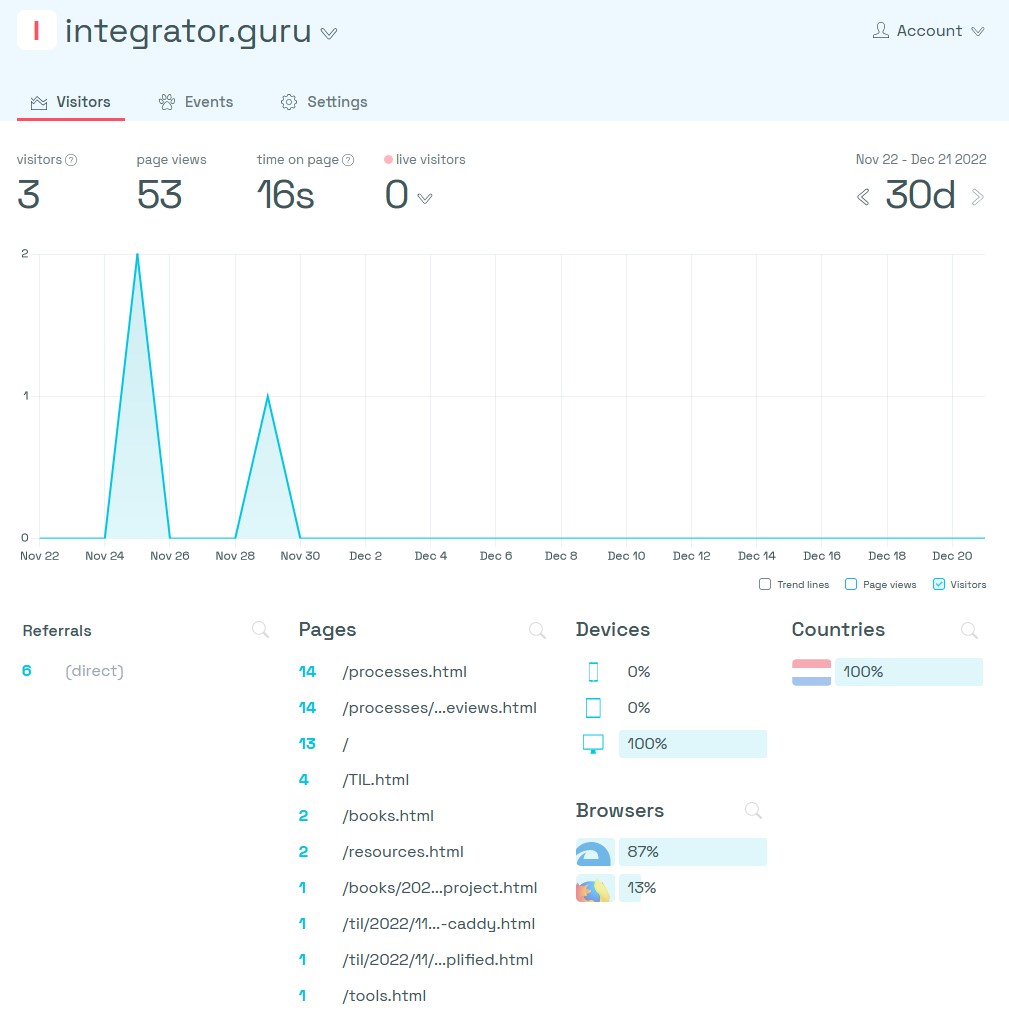Open the search icon in Referrals

[x=260, y=630]
